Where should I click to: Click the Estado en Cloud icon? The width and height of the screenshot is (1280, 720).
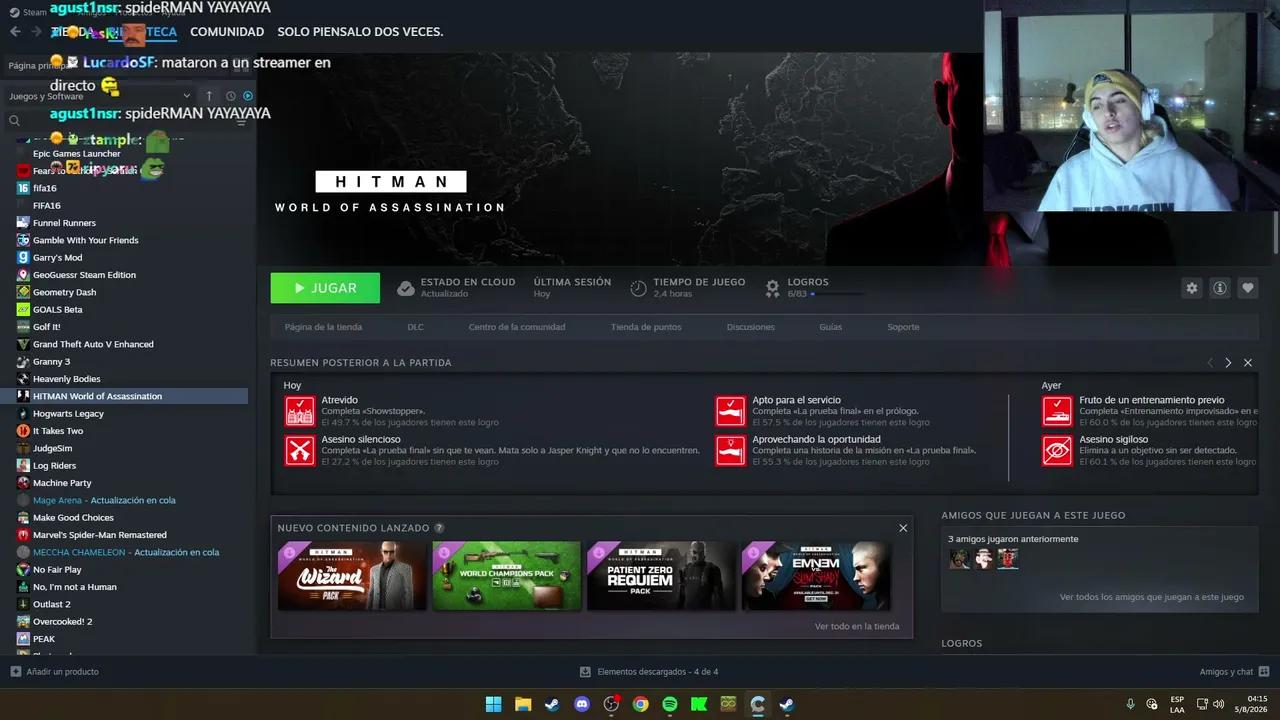405,288
